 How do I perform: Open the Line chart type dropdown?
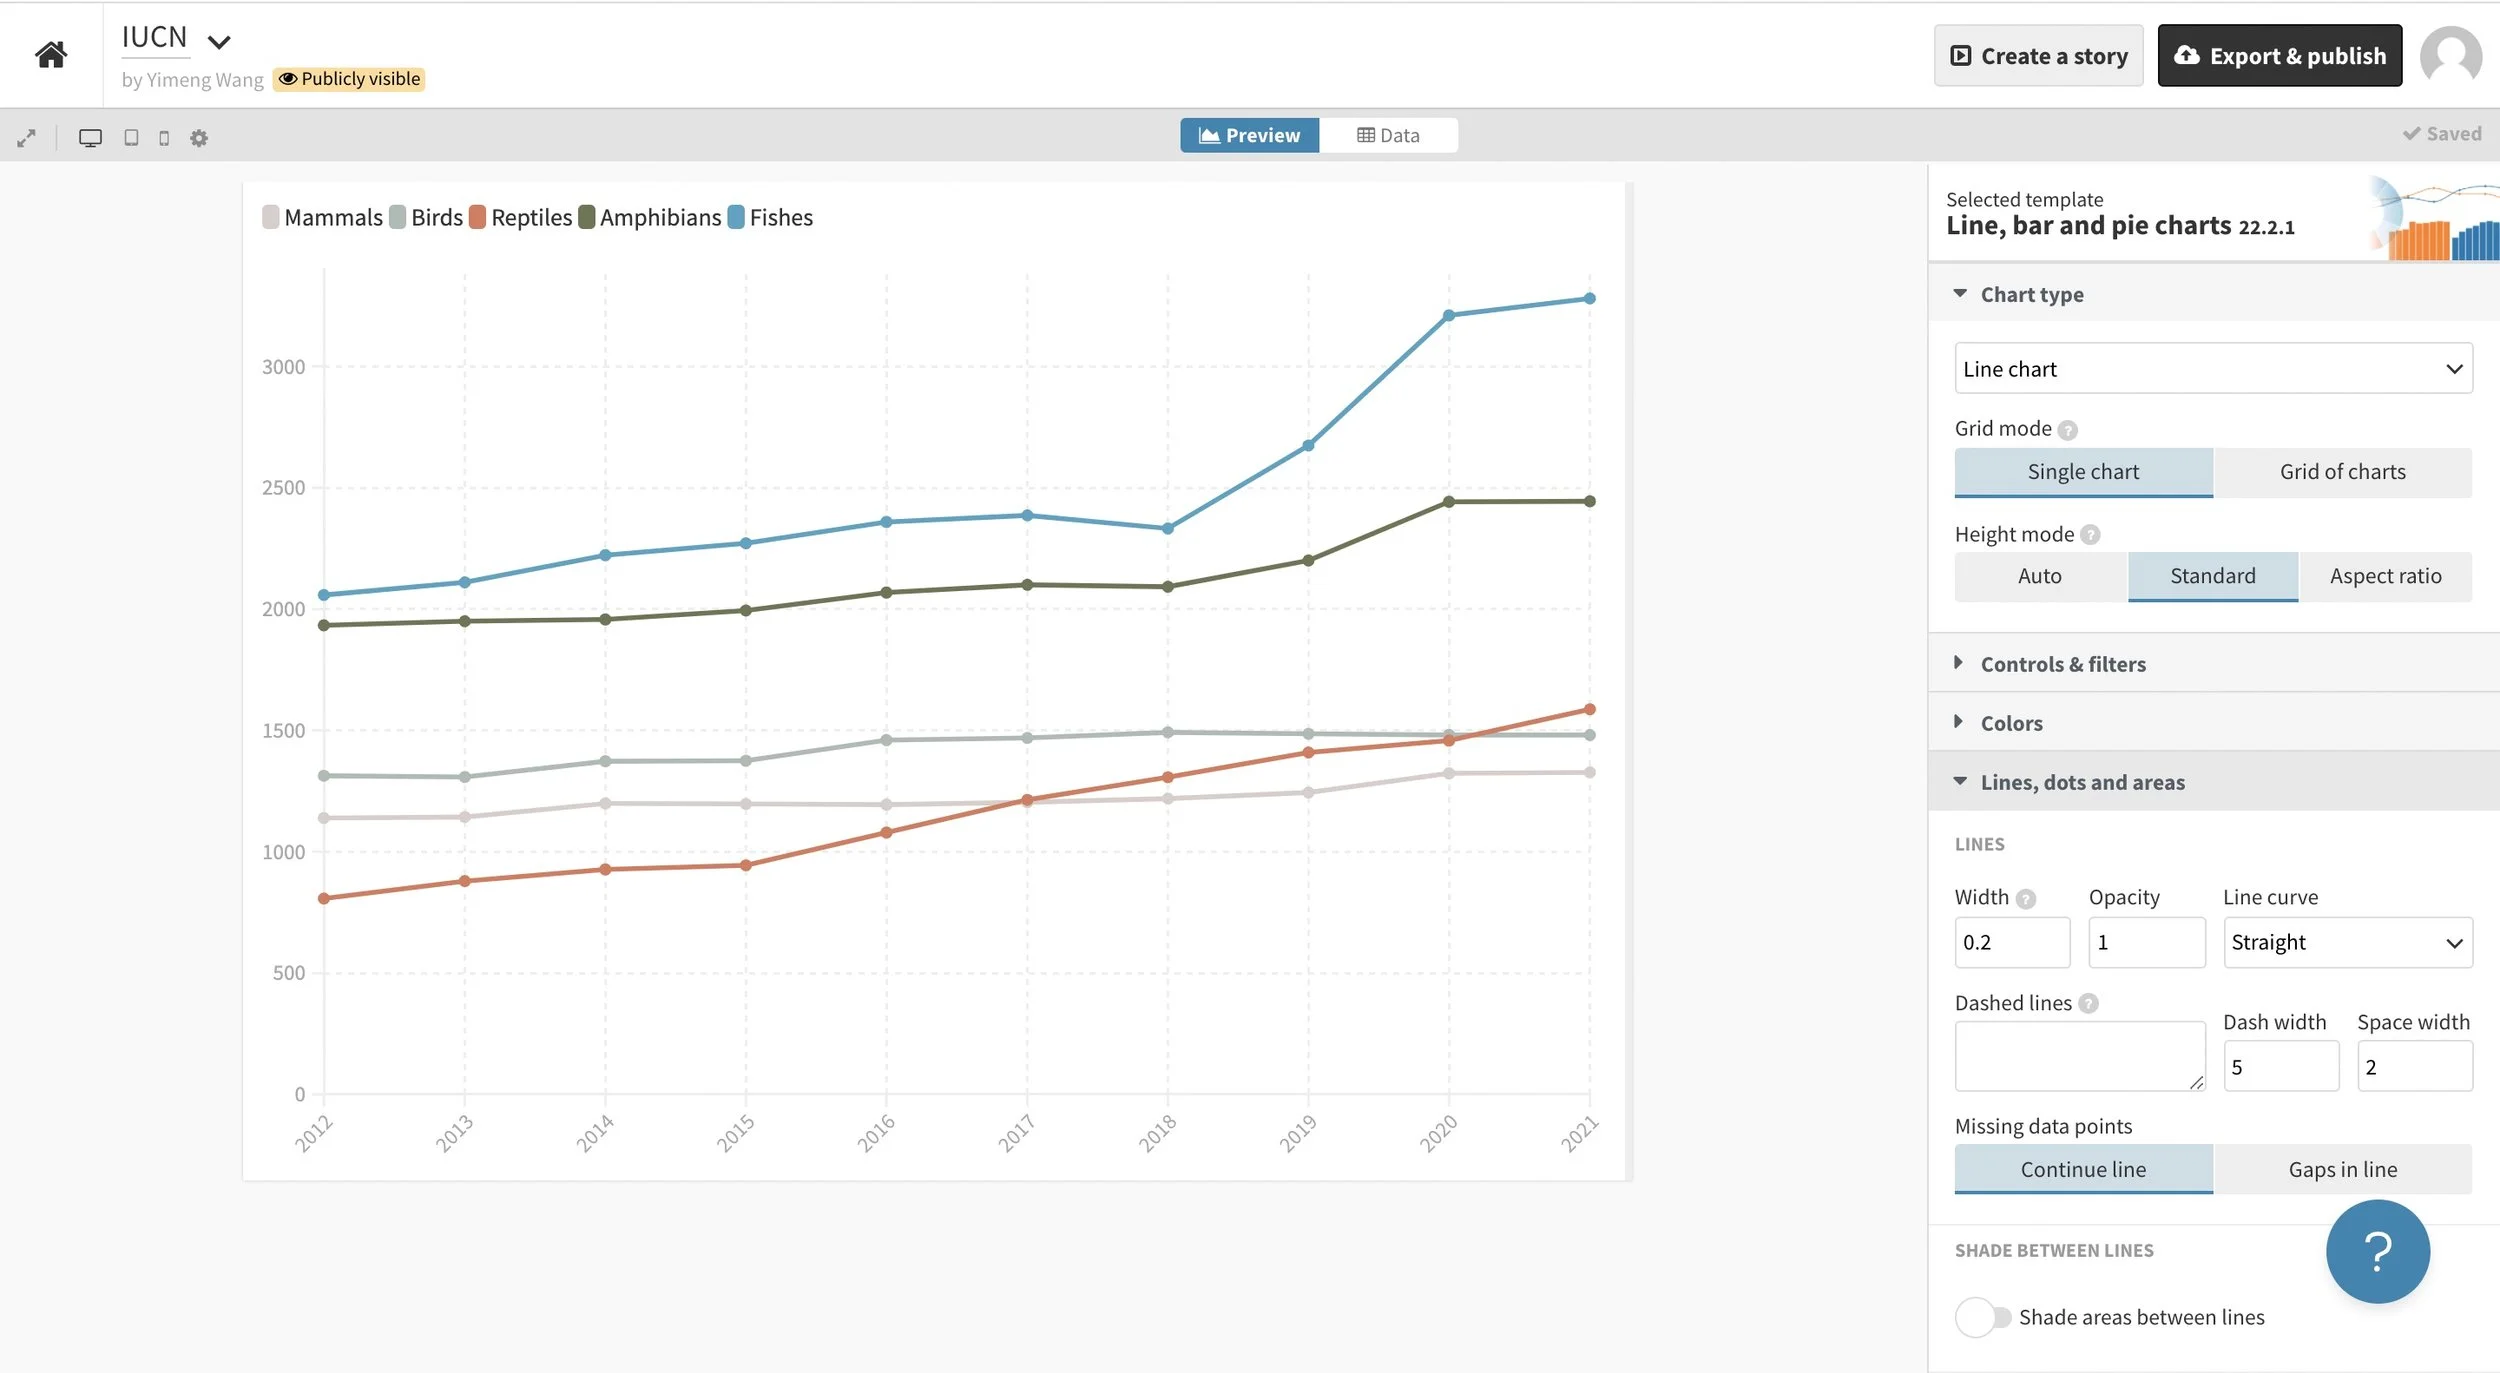(x=2213, y=369)
